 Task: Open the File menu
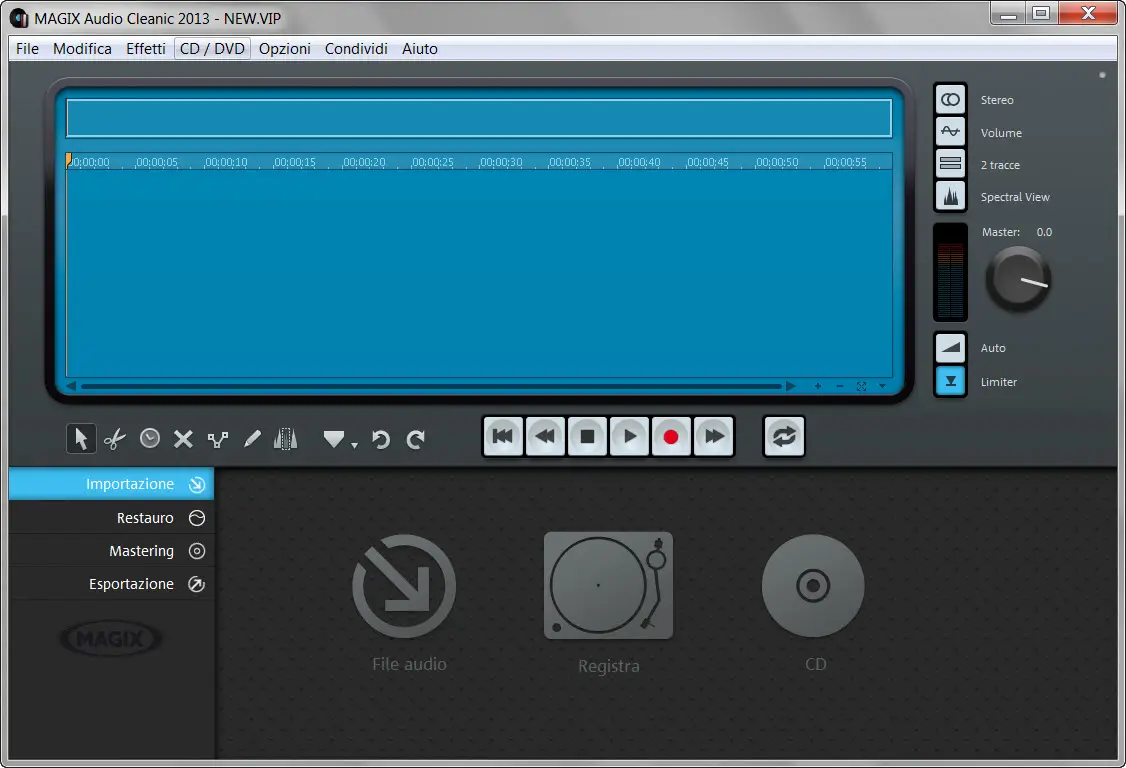tap(27, 49)
